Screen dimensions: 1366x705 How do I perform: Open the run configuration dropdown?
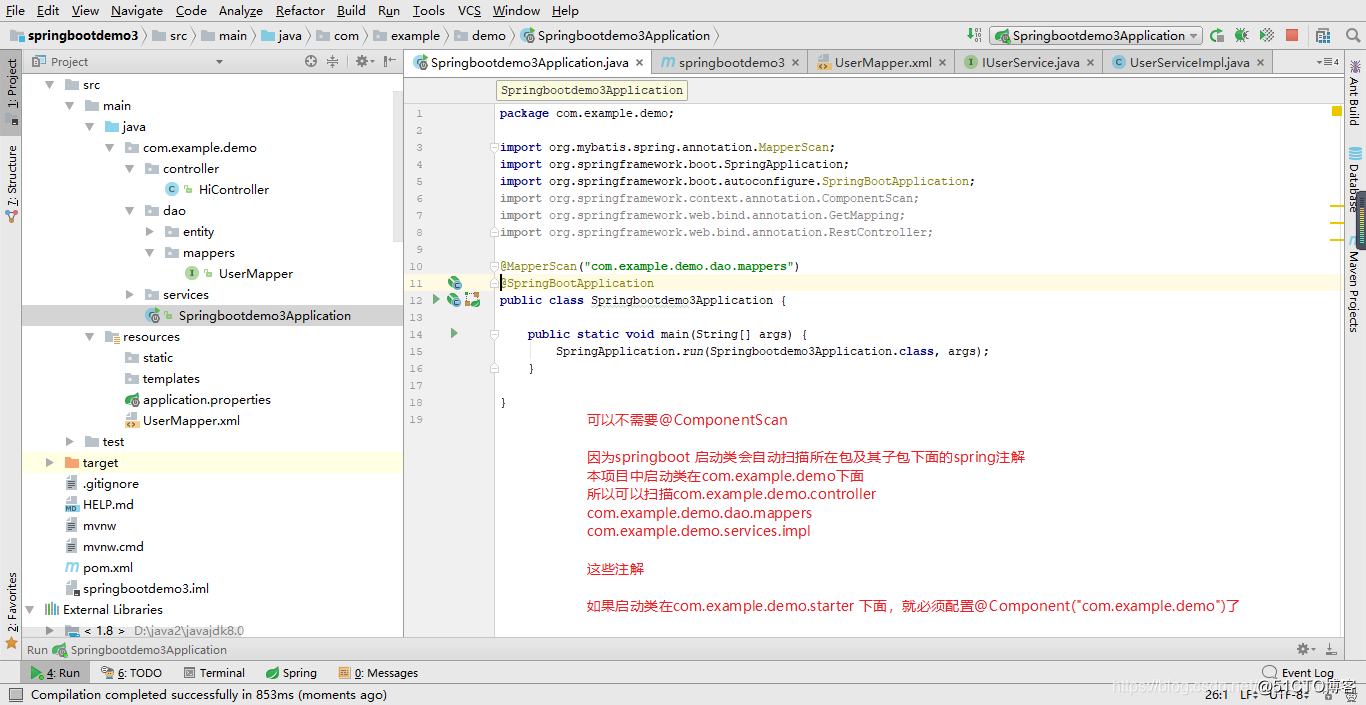click(x=1096, y=35)
